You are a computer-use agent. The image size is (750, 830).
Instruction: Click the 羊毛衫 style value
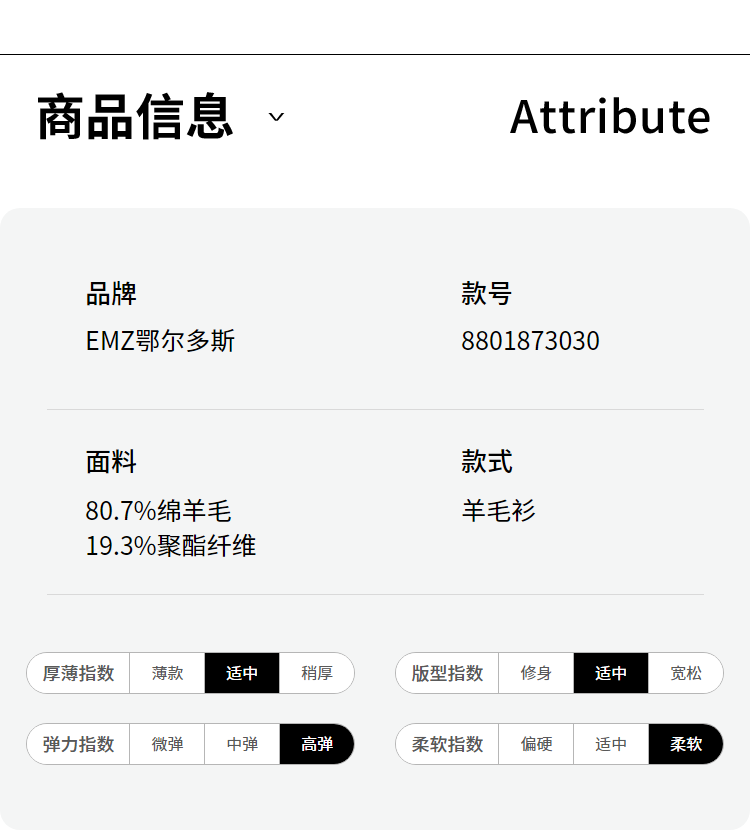click(x=498, y=511)
